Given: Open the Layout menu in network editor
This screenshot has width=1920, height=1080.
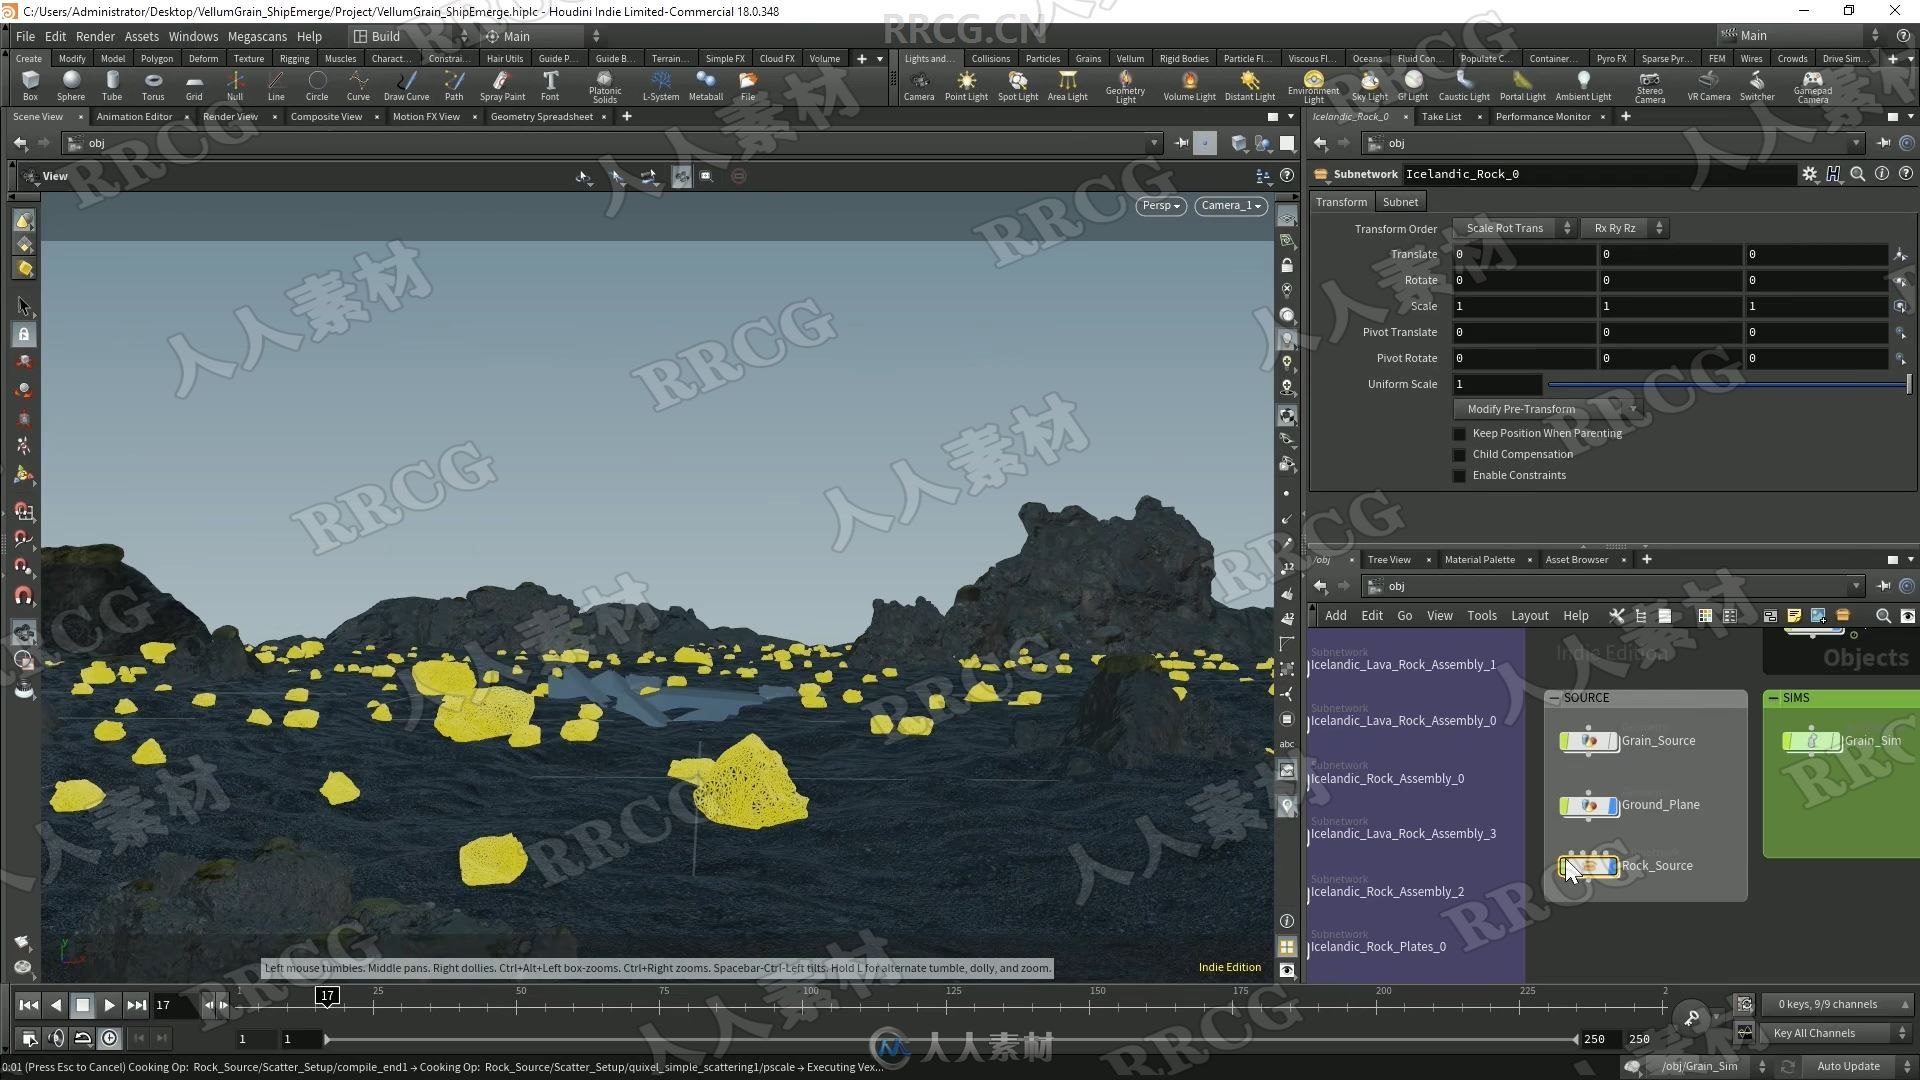Looking at the screenshot, I should [x=1529, y=616].
